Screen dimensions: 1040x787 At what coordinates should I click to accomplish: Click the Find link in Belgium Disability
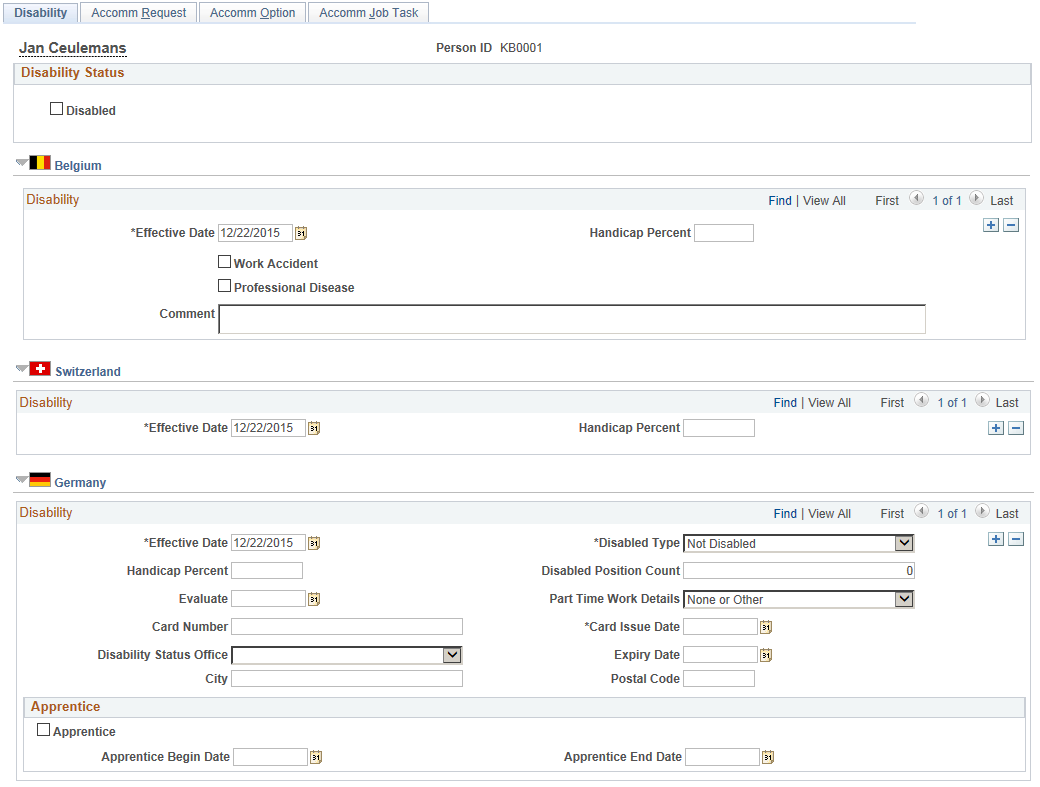click(780, 201)
